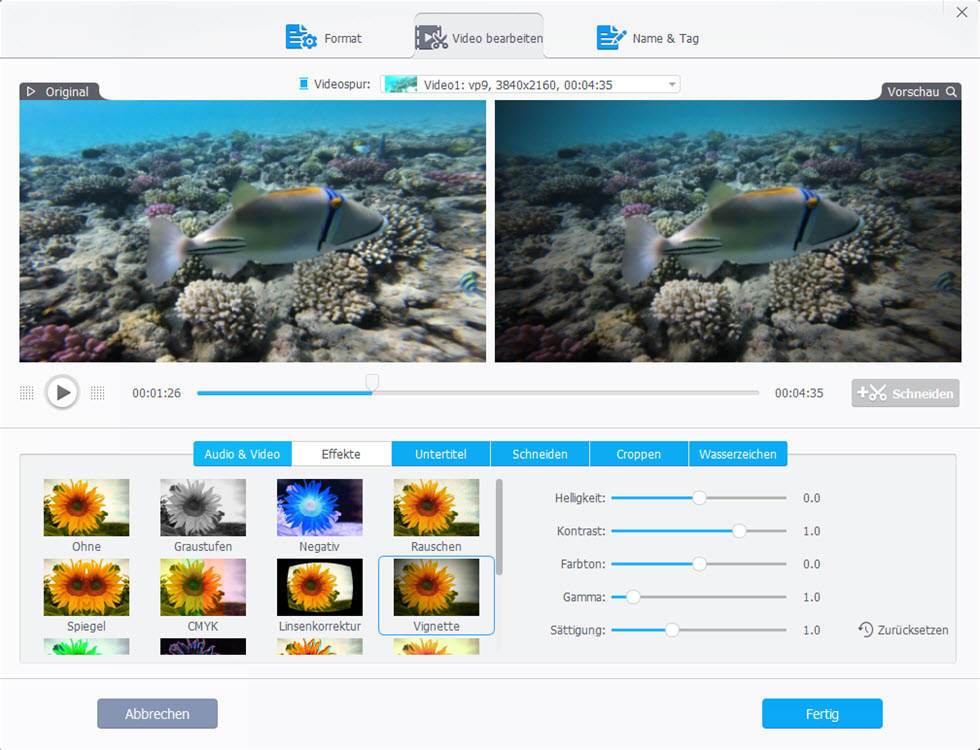Click the Fertig button
Viewport: 980px width, 750px height.
tap(822, 713)
